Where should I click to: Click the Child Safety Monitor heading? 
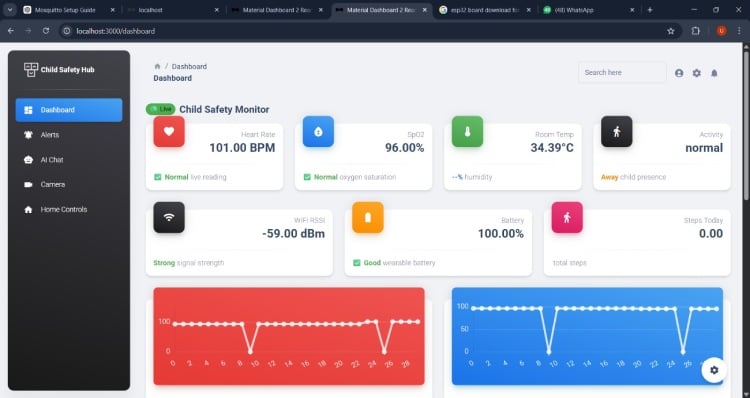[x=224, y=110]
